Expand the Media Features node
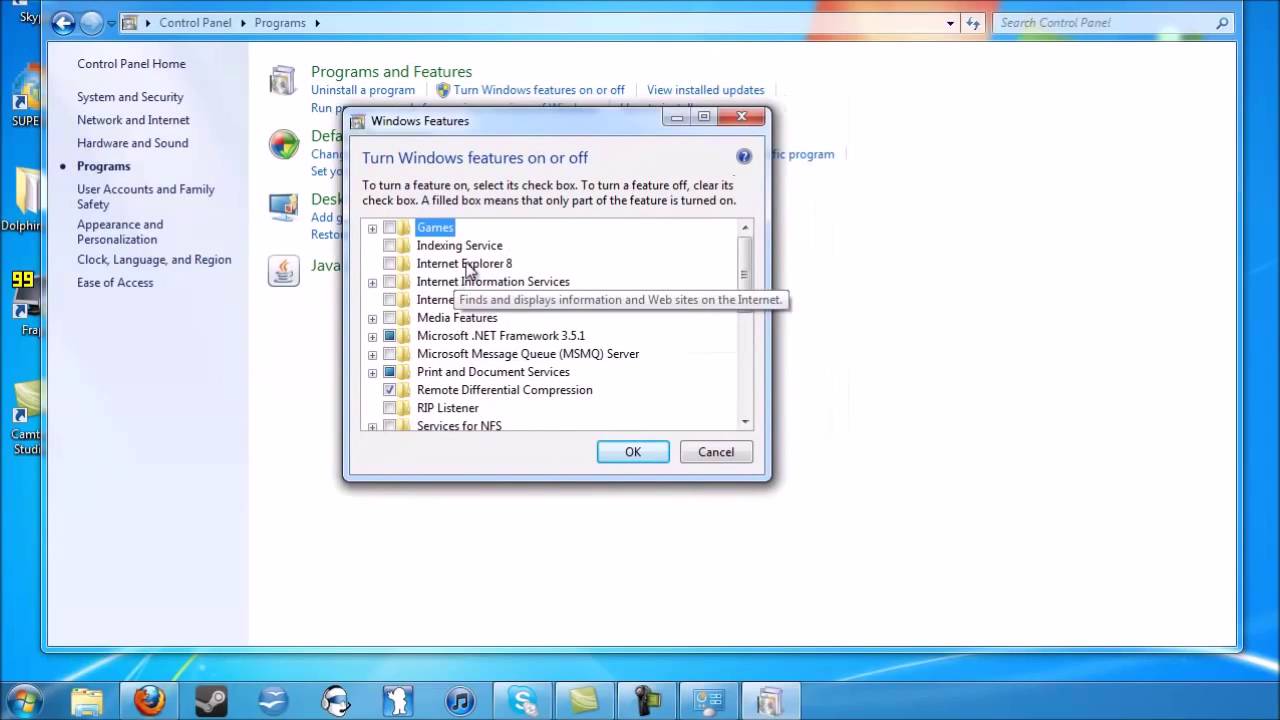Screen dimensions: 1280x720 (x=372, y=318)
